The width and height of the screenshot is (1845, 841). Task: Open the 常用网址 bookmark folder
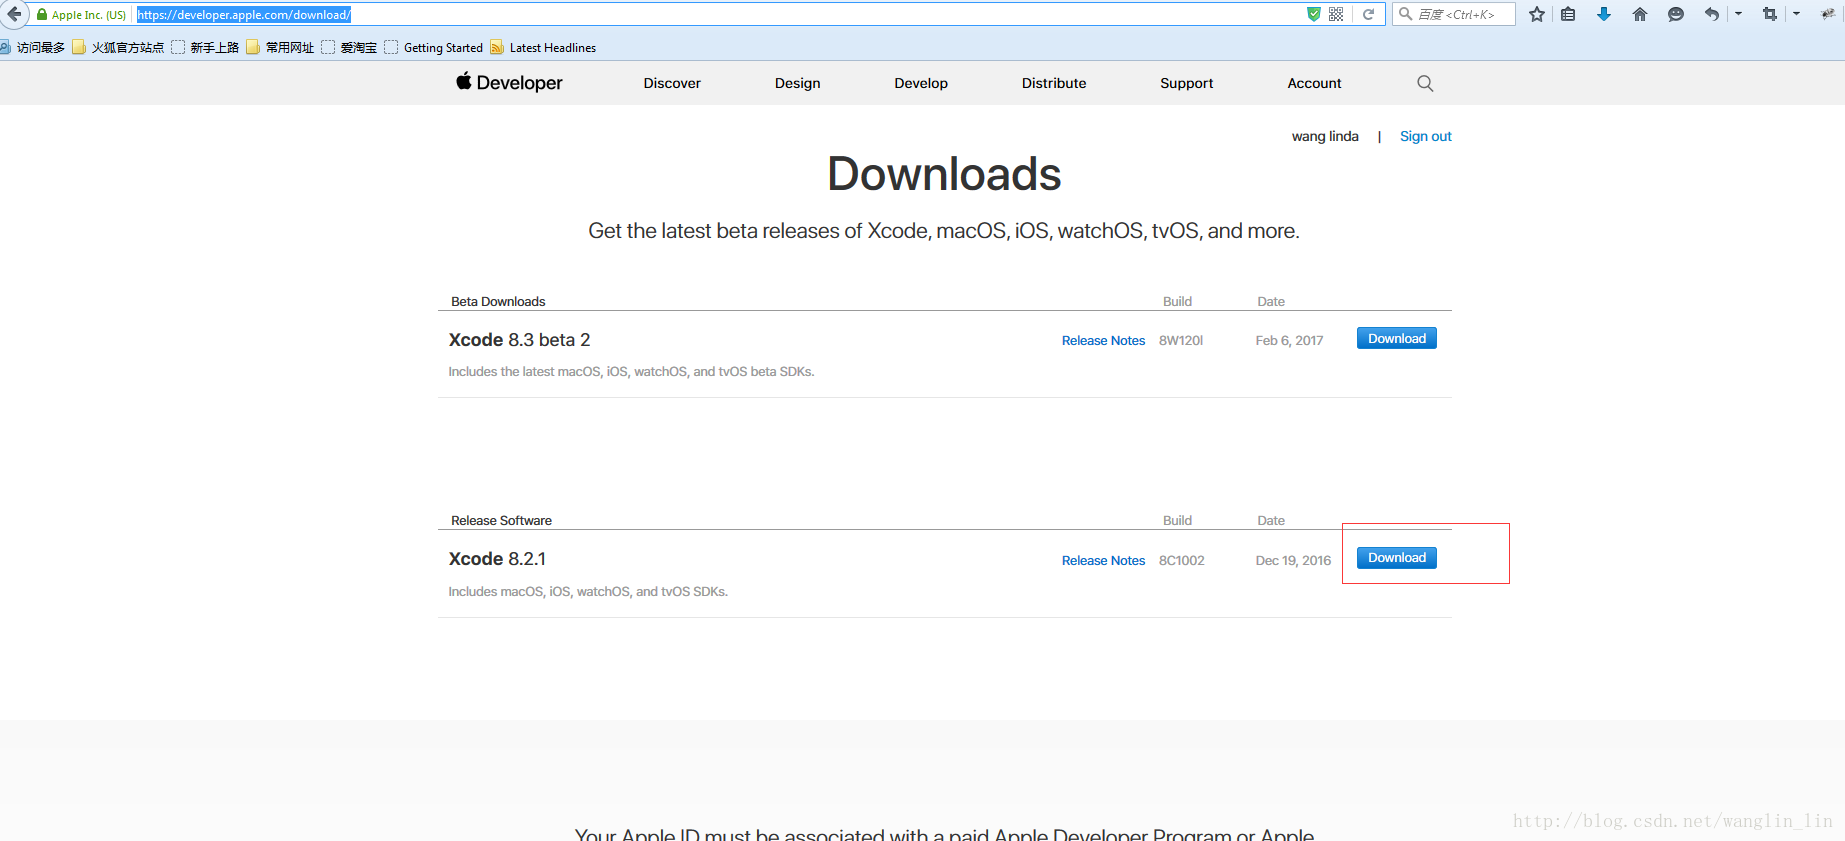[x=280, y=47]
